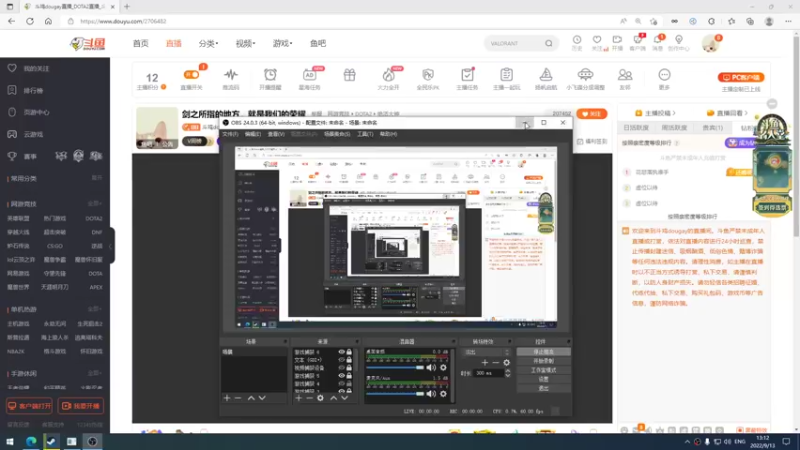Expand the 分类 categories dropdown

[x=208, y=43]
